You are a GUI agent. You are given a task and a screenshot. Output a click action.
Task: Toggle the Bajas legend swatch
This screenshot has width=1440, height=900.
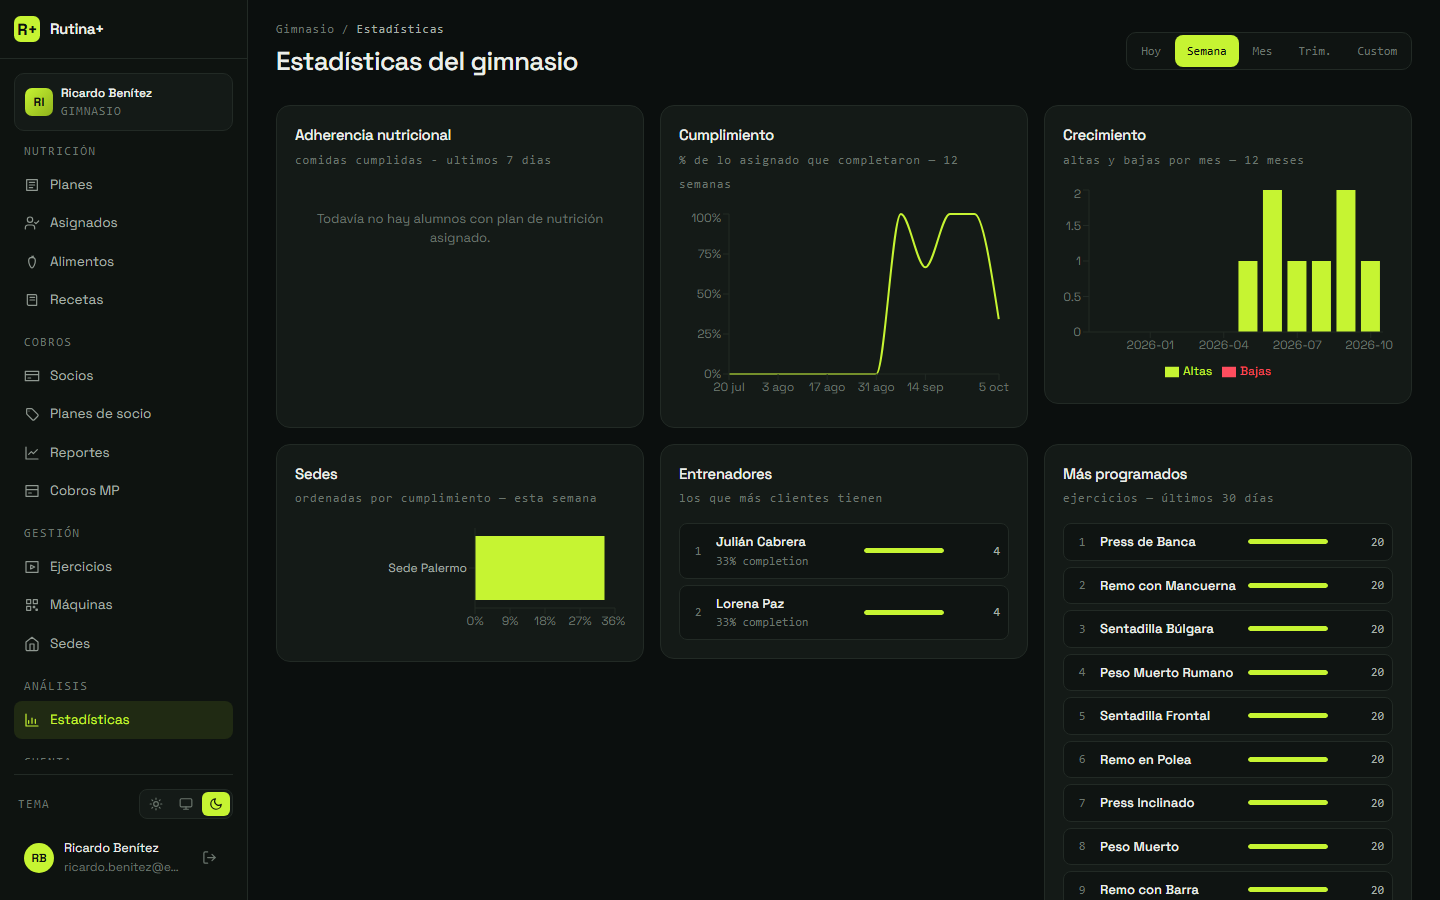point(1229,372)
